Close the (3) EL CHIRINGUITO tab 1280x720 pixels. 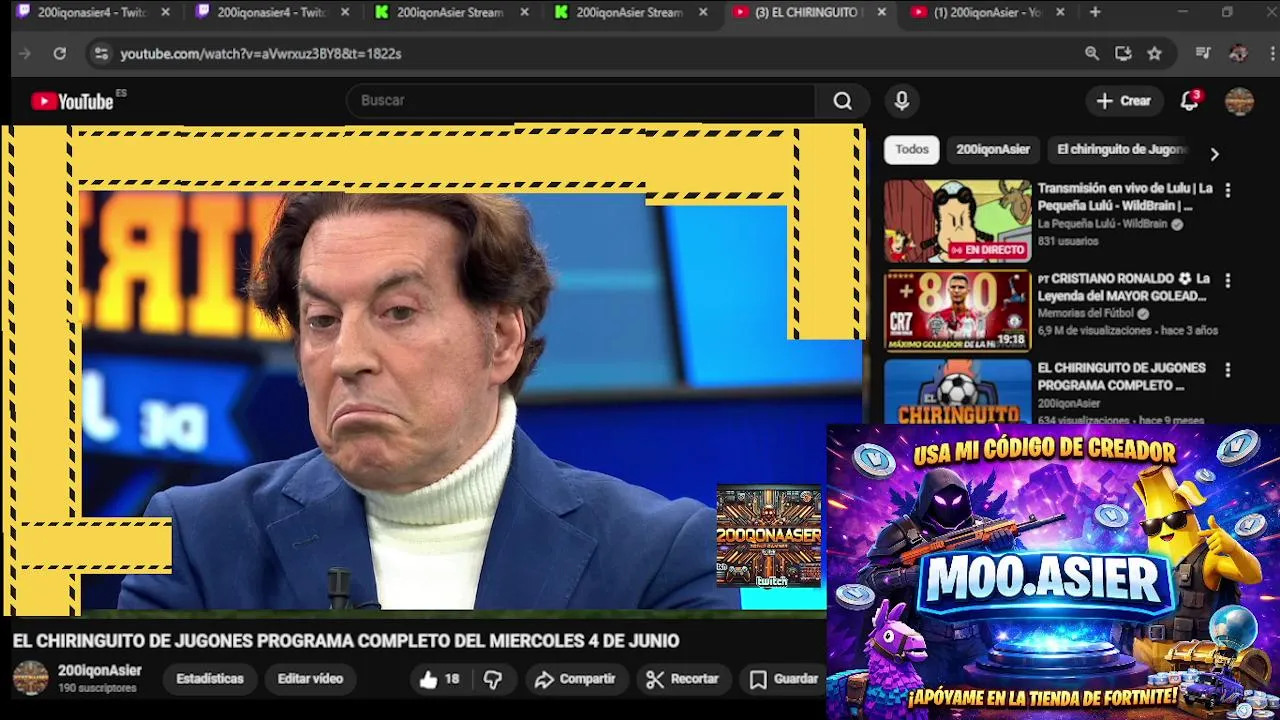(x=881, y=13)
